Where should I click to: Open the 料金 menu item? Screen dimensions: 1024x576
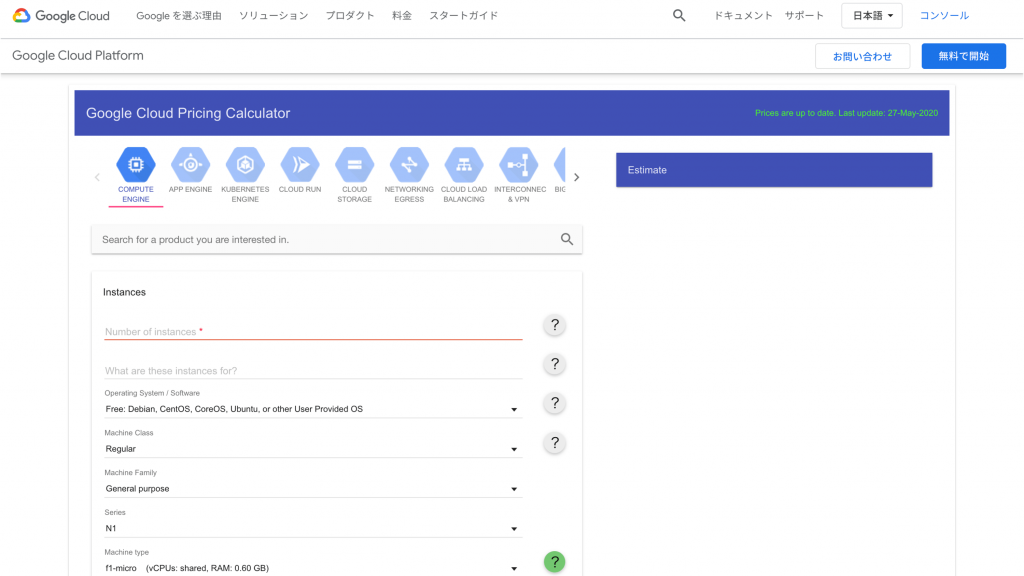coord(402,16)
